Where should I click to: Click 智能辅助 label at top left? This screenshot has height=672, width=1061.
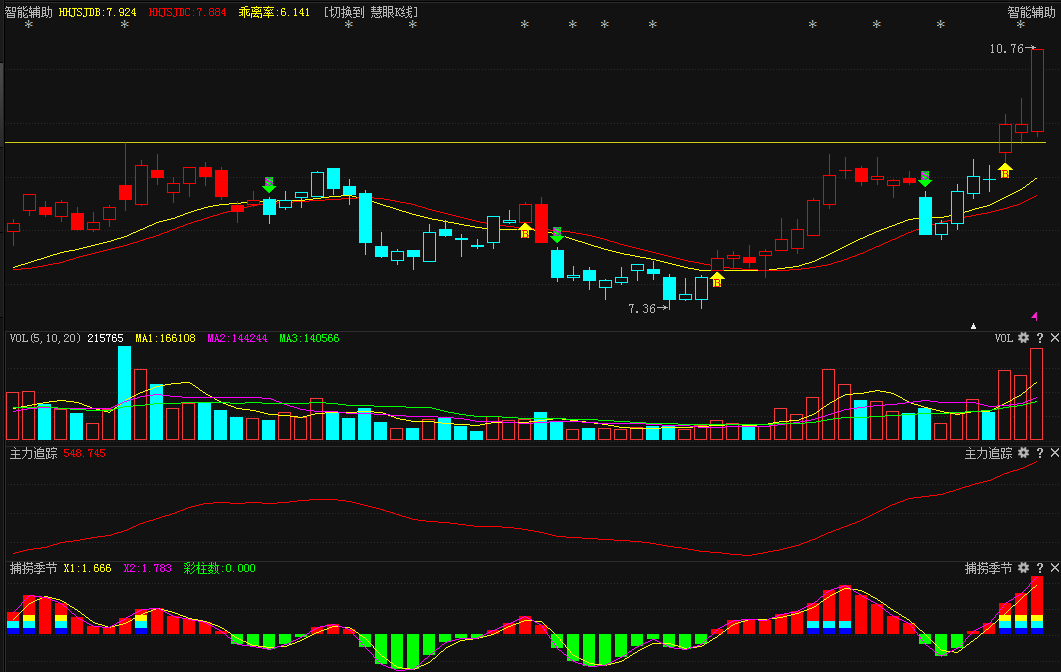coord(28,12)
